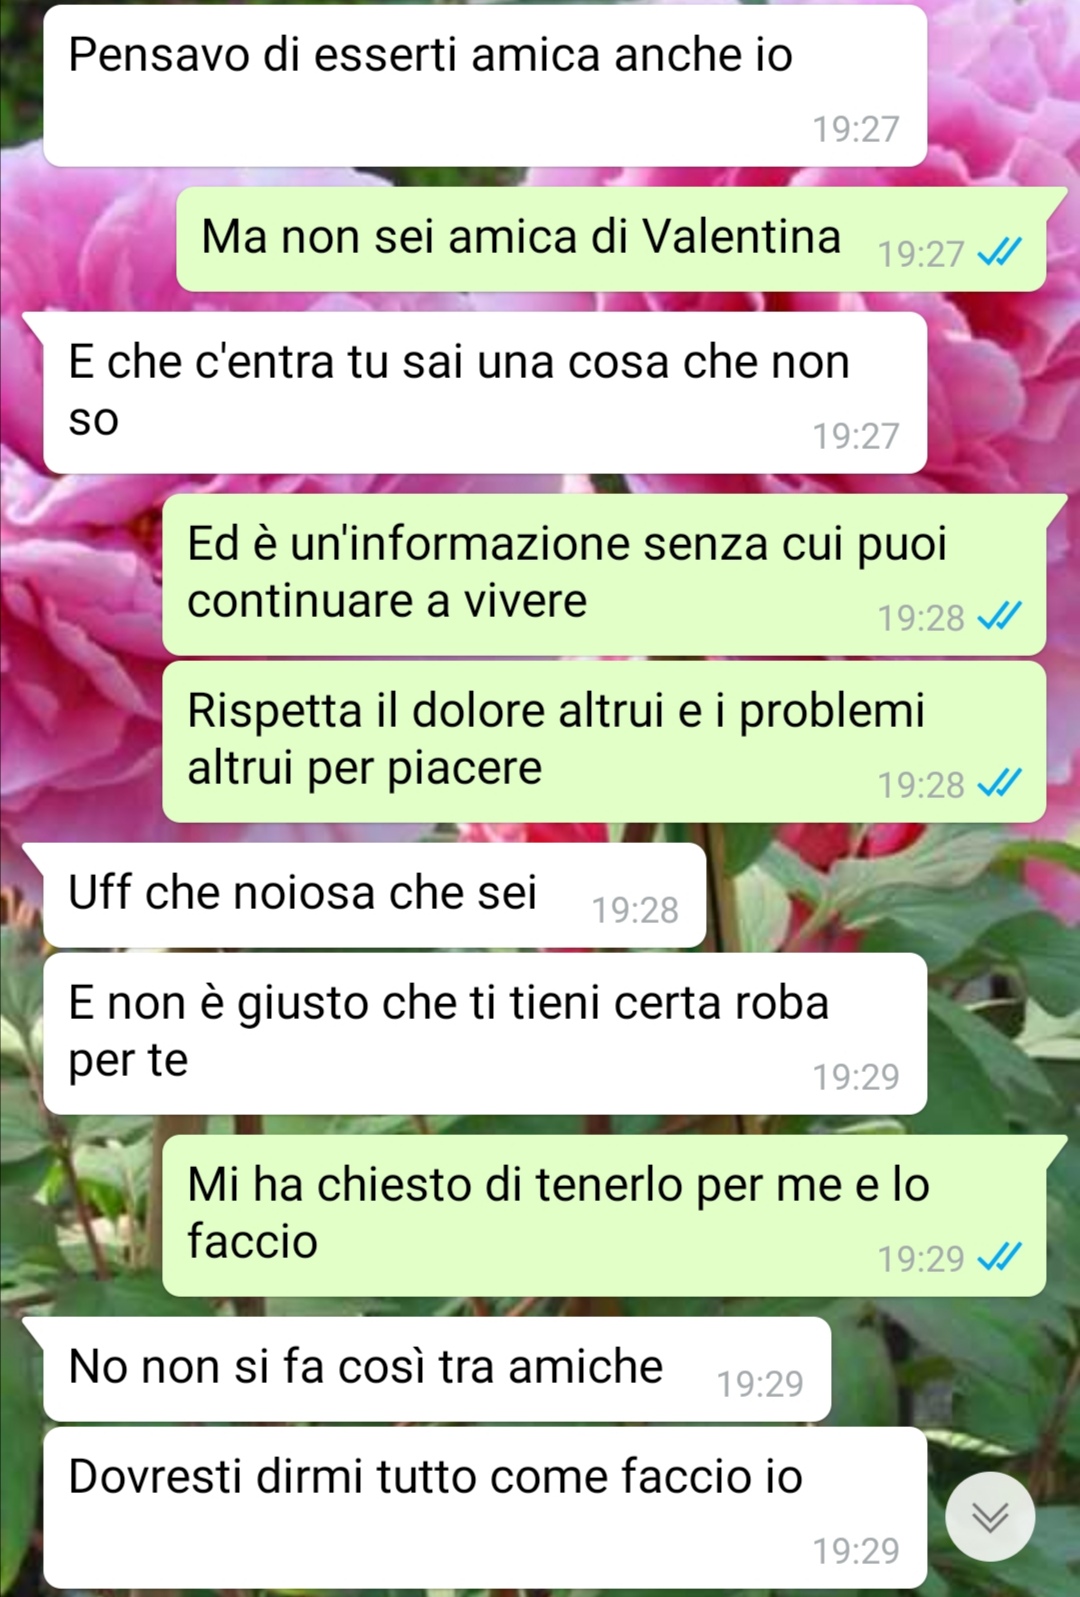Select the message 'Pensavo di esserti amica anche io'

[485, 85]
